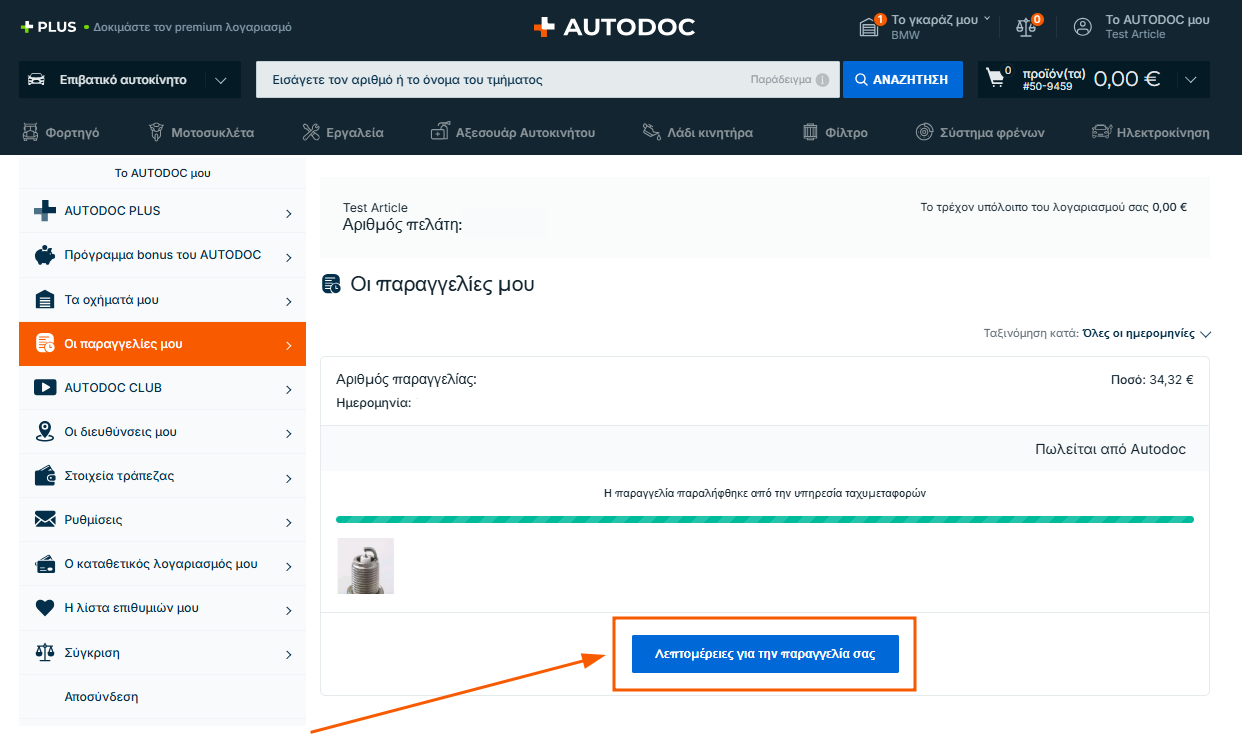Click the Το AUTODOC μου account text in header

(x=1157, y=20)
